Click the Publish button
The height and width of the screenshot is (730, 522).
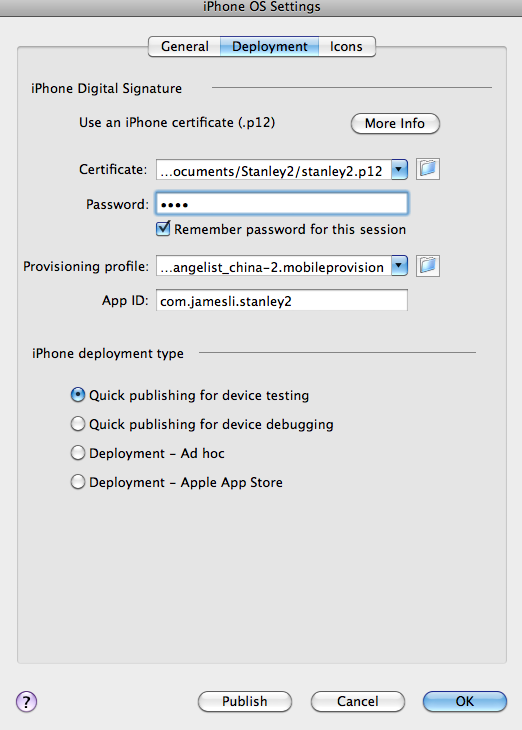245,701
